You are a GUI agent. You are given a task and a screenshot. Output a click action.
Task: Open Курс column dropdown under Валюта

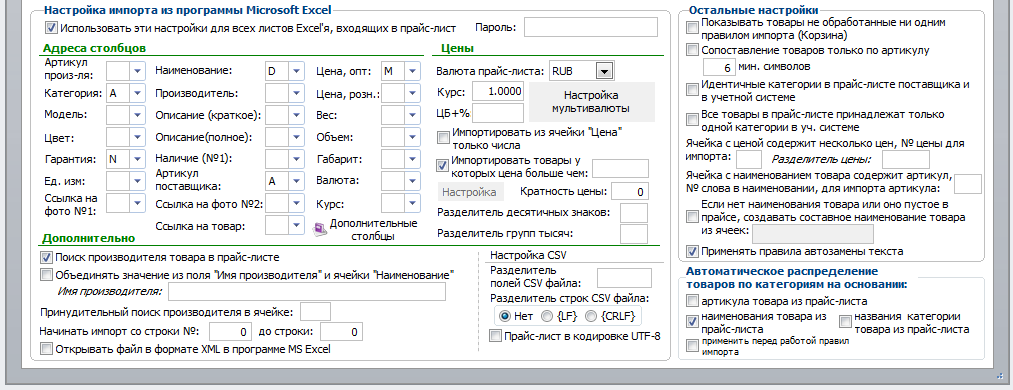[412, 203]
